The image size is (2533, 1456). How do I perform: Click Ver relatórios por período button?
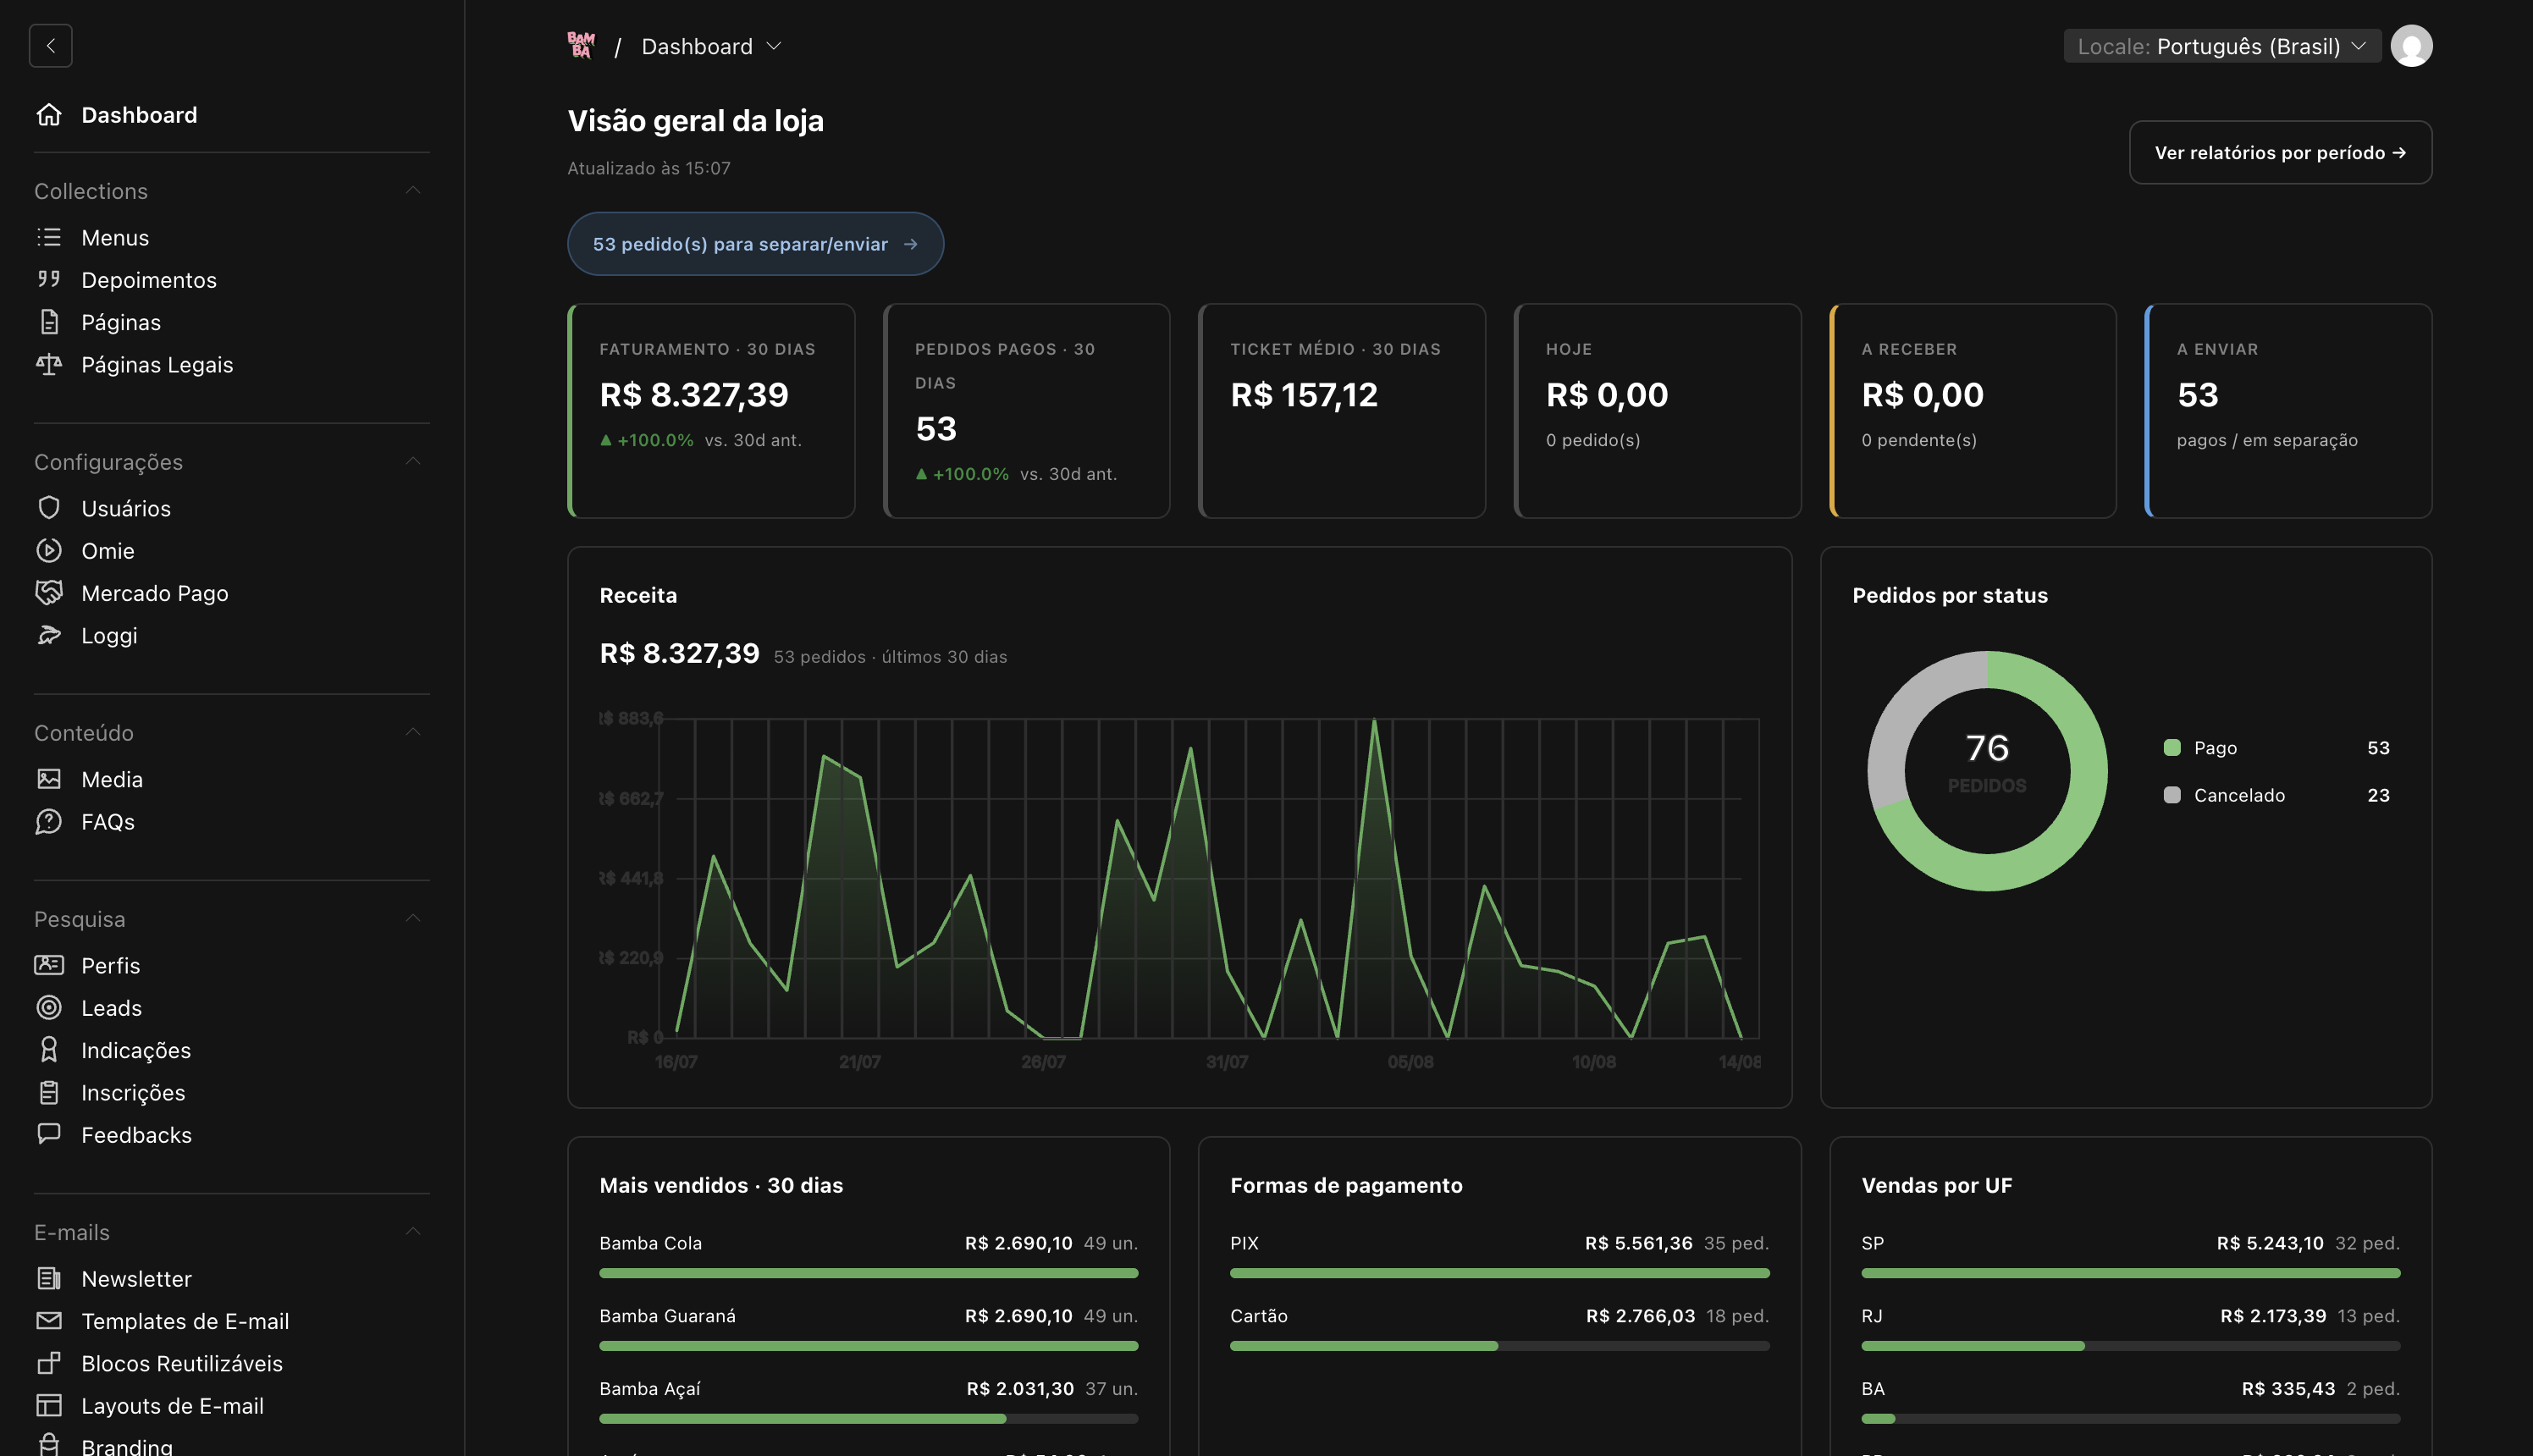pyautogui.click(x=2280, y=152)
